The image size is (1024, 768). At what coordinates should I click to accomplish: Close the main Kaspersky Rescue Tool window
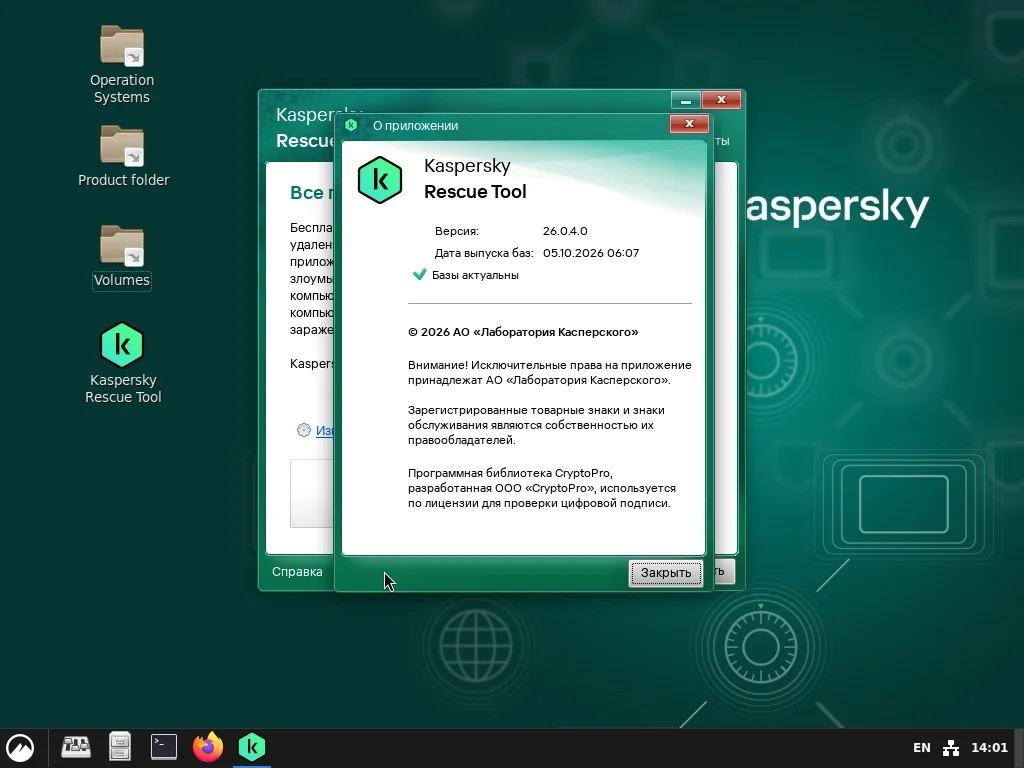tap(722, 100)
